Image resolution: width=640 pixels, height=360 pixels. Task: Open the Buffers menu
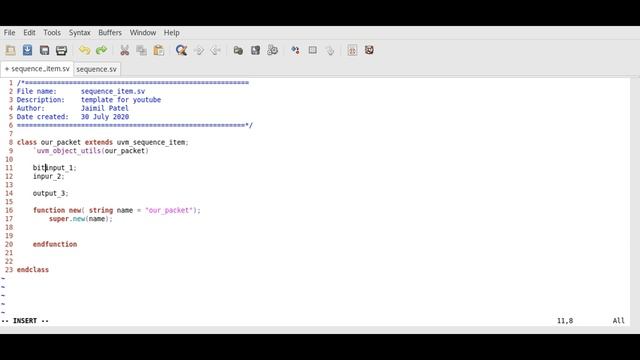coord(110,33)
